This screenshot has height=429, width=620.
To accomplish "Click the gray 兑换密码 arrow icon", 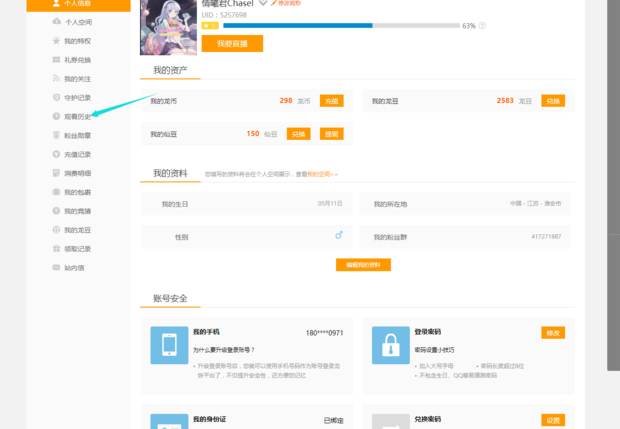I will (391, 421).
